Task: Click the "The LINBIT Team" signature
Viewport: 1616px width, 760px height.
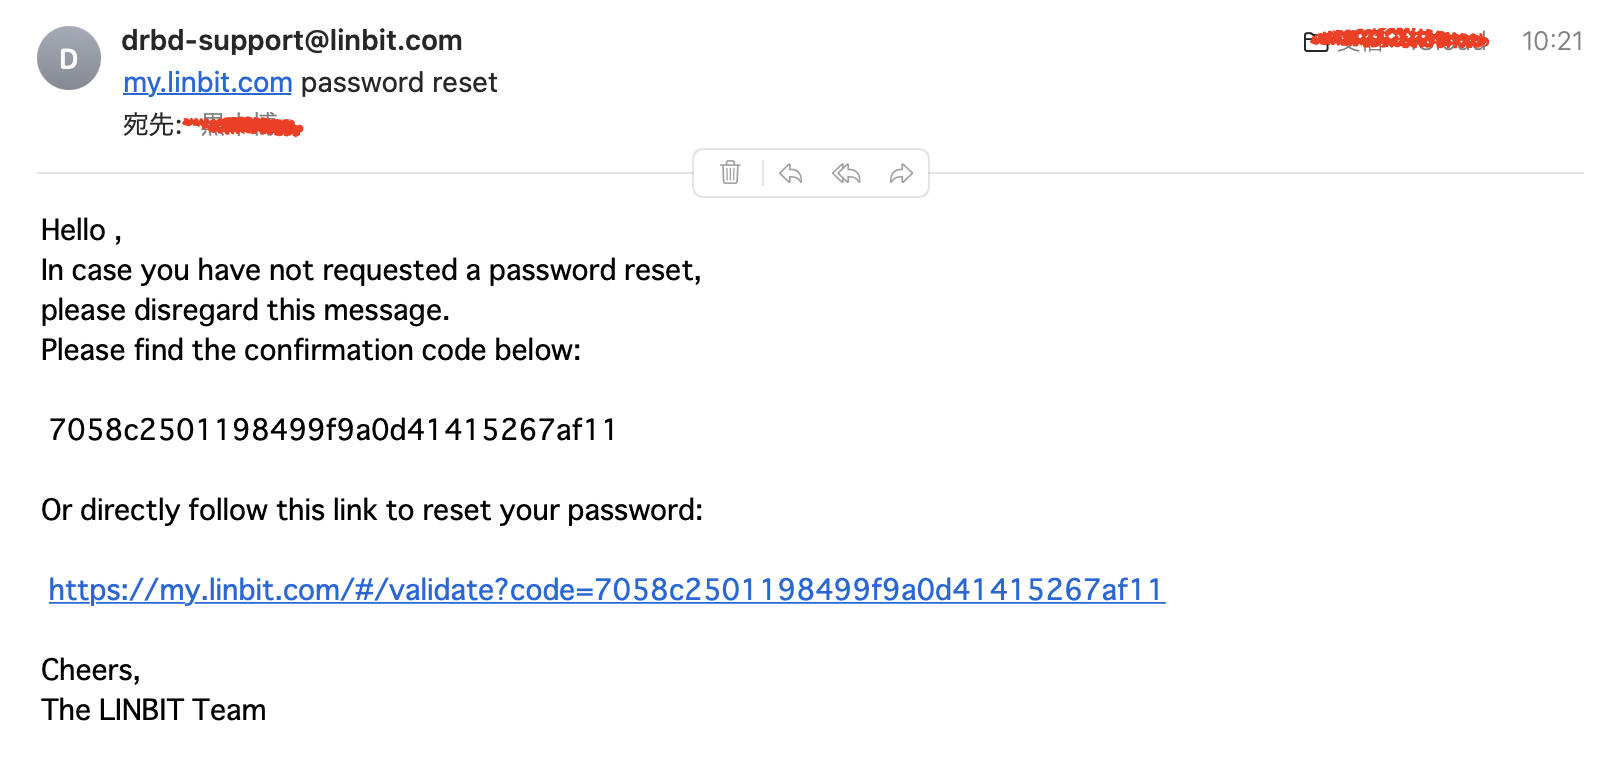Action: 153,710
